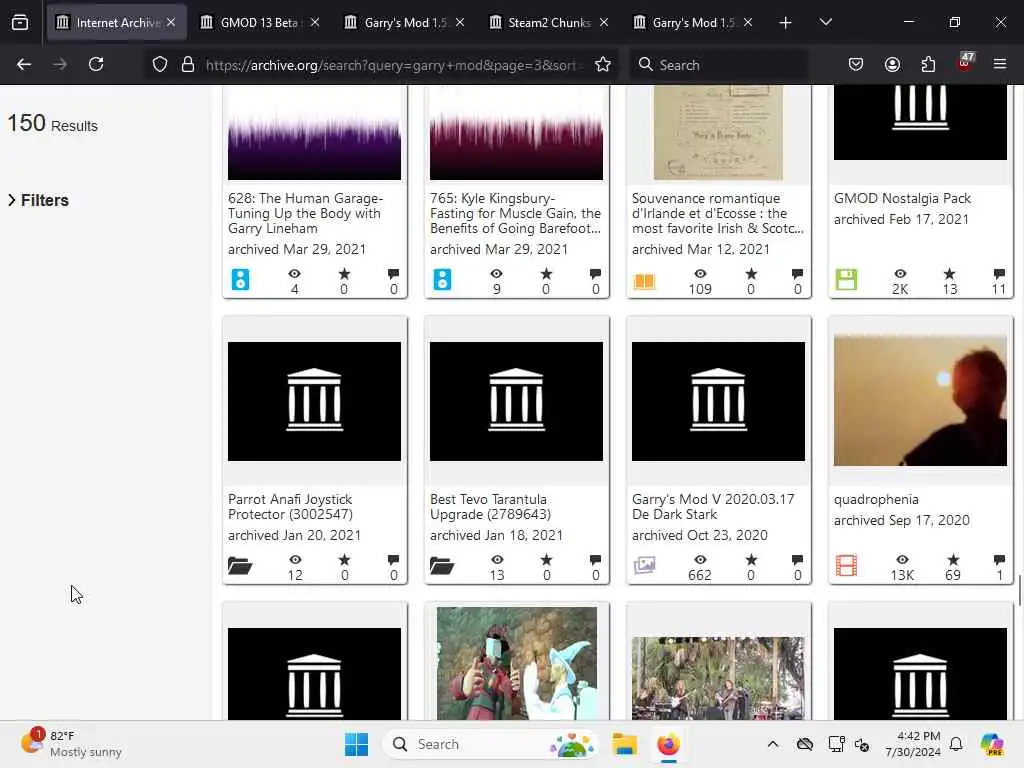Click the site security padlock icon
This screenshot has height=768, width=1024.
click(188, 64)
